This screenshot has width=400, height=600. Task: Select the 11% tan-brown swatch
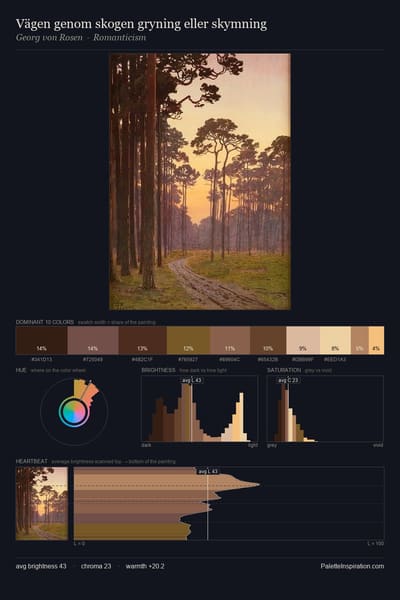[x=230, y=340]
